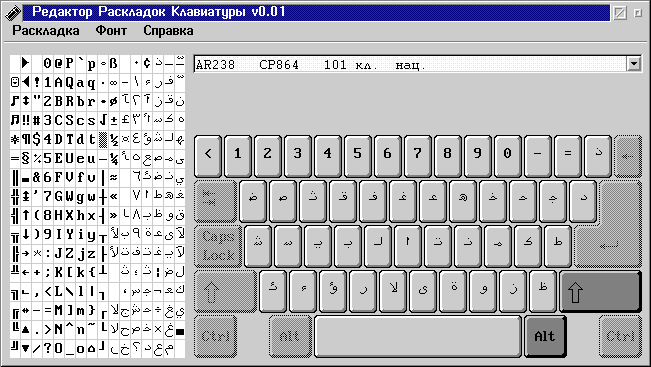Open the Фонт menu

(111, 30)
